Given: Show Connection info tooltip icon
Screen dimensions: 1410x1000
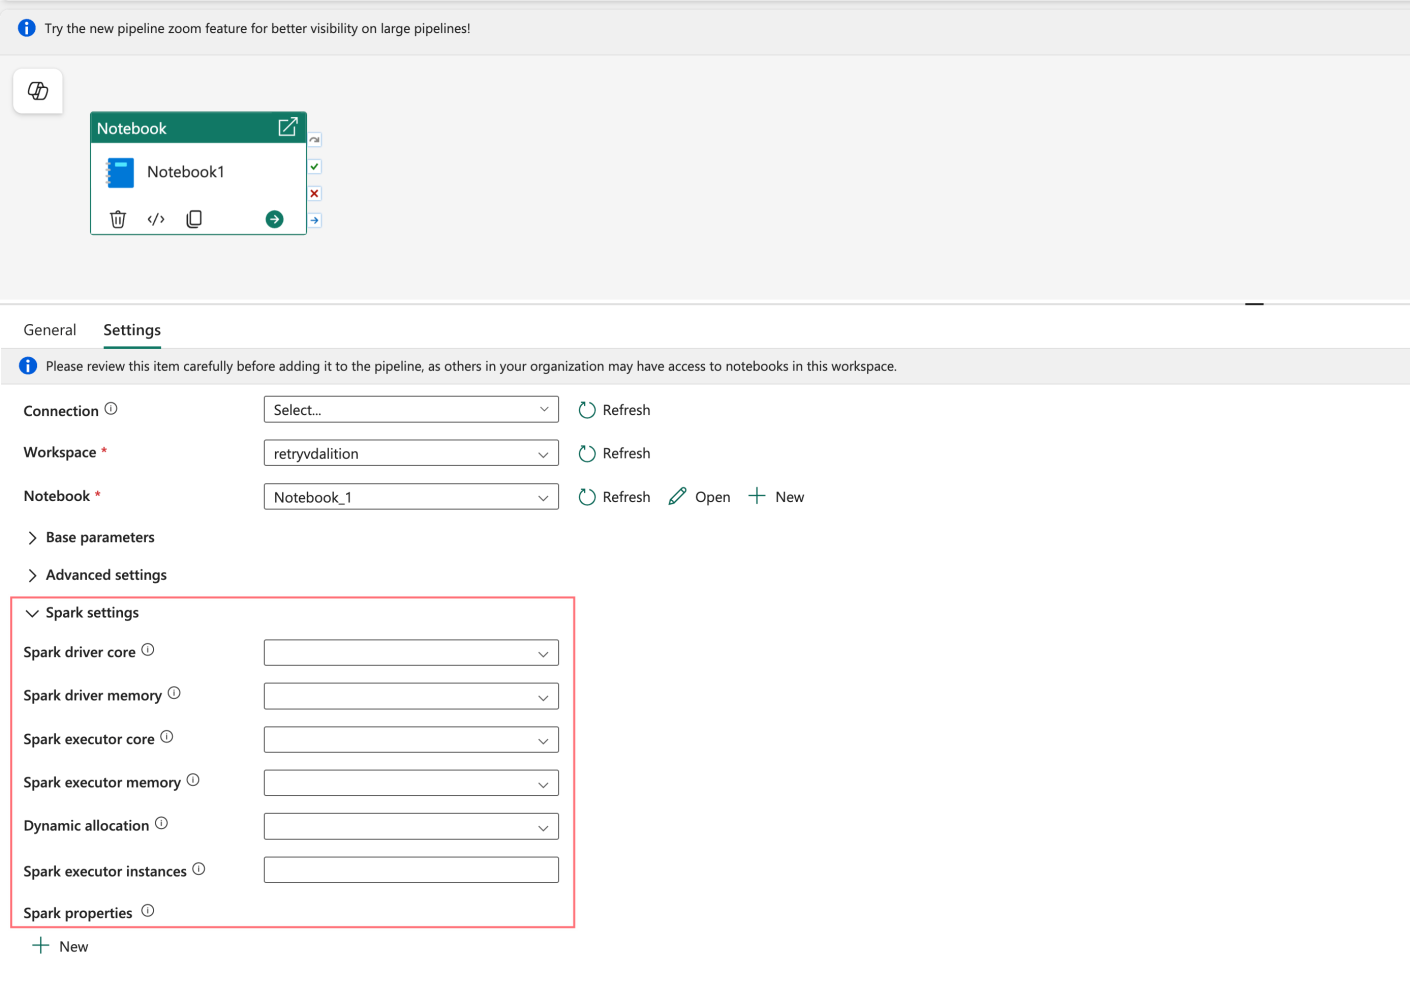Looking at the screenshot, I should tap(111, 408).
